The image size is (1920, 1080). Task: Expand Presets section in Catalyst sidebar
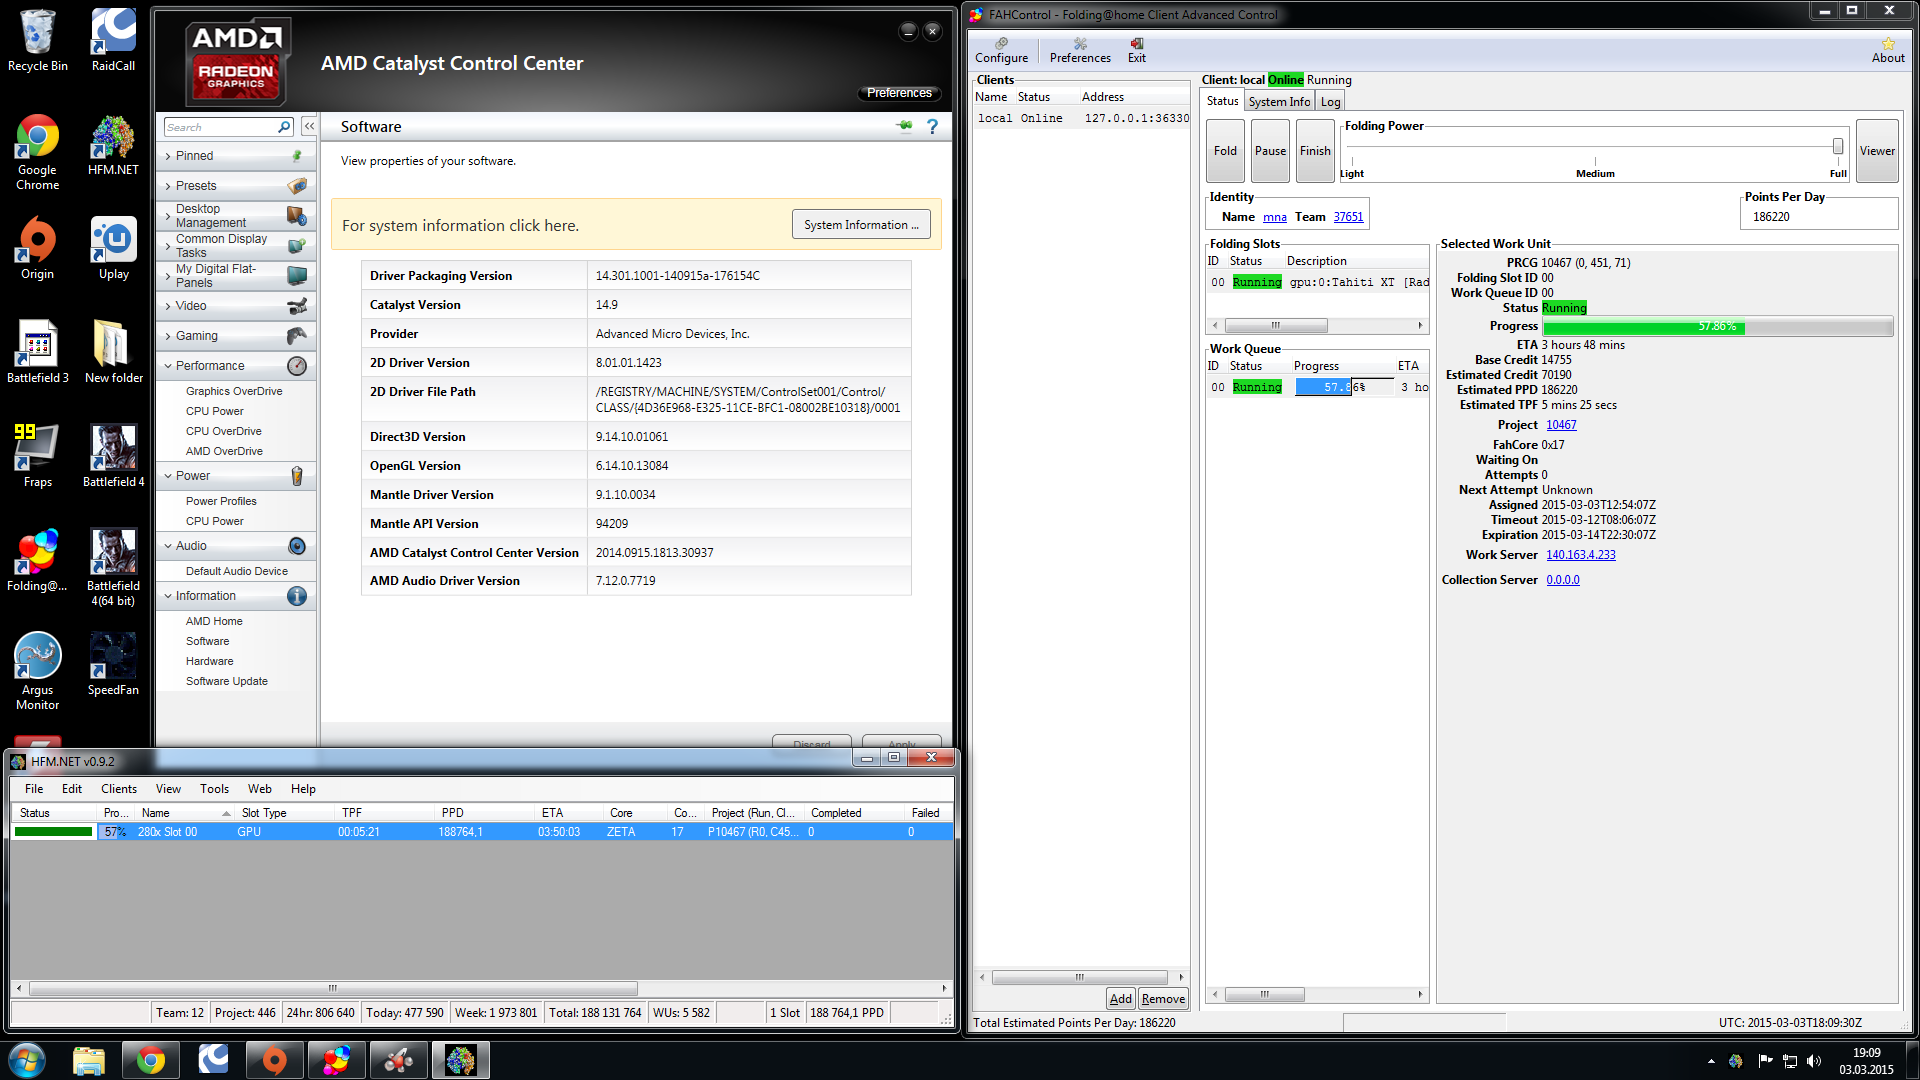[x=236, y=186]
